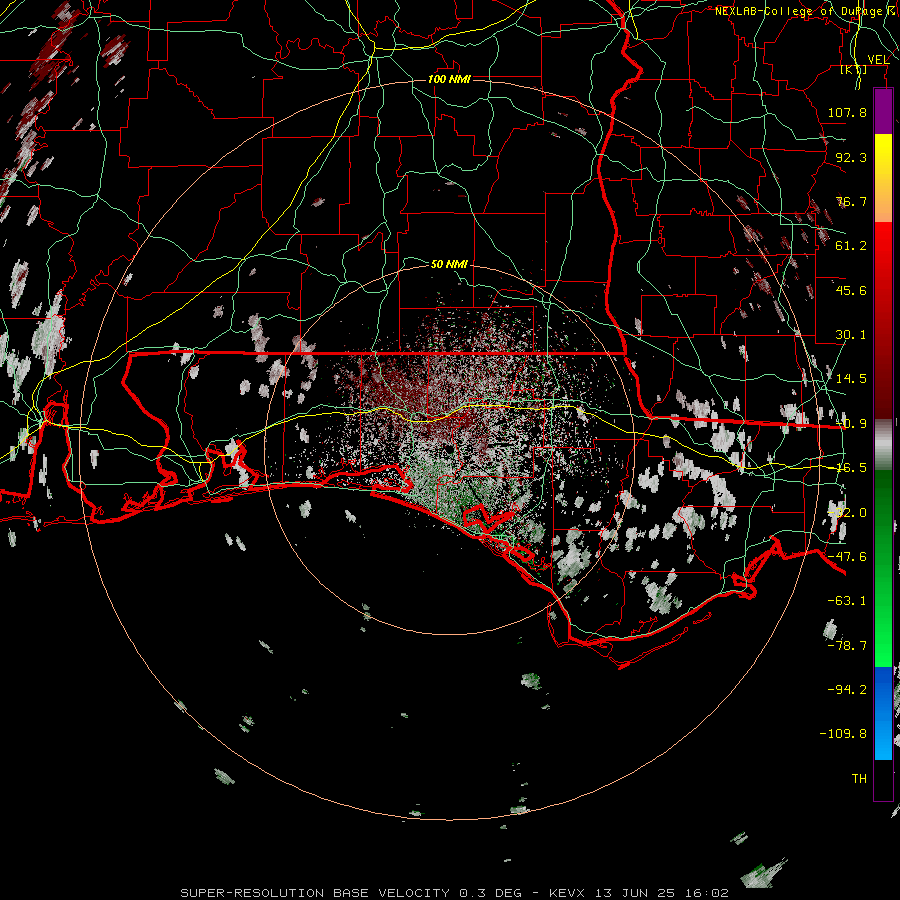Click the 100 NMI range ring label
The width and height of the screenshot is (900, 900).
pos(449,79)
